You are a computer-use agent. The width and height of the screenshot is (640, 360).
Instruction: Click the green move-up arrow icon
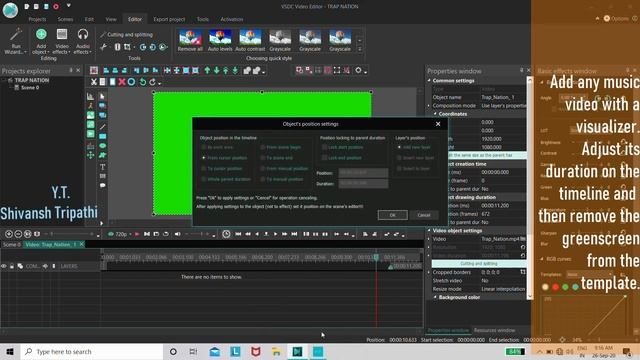[x=207, y=71]
